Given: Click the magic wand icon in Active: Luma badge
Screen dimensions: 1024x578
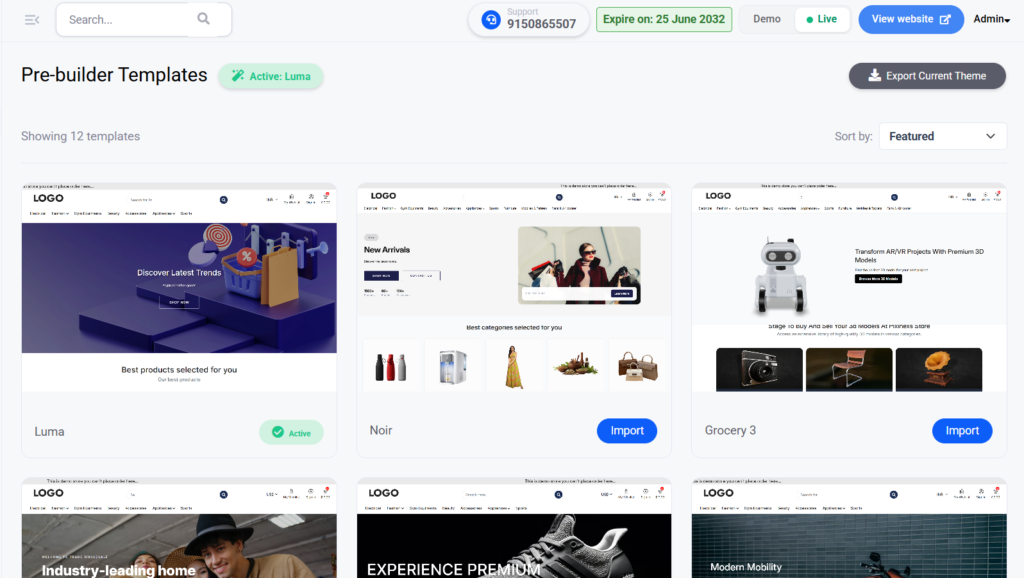Looking at the screenshot, I should coord(238,76).
